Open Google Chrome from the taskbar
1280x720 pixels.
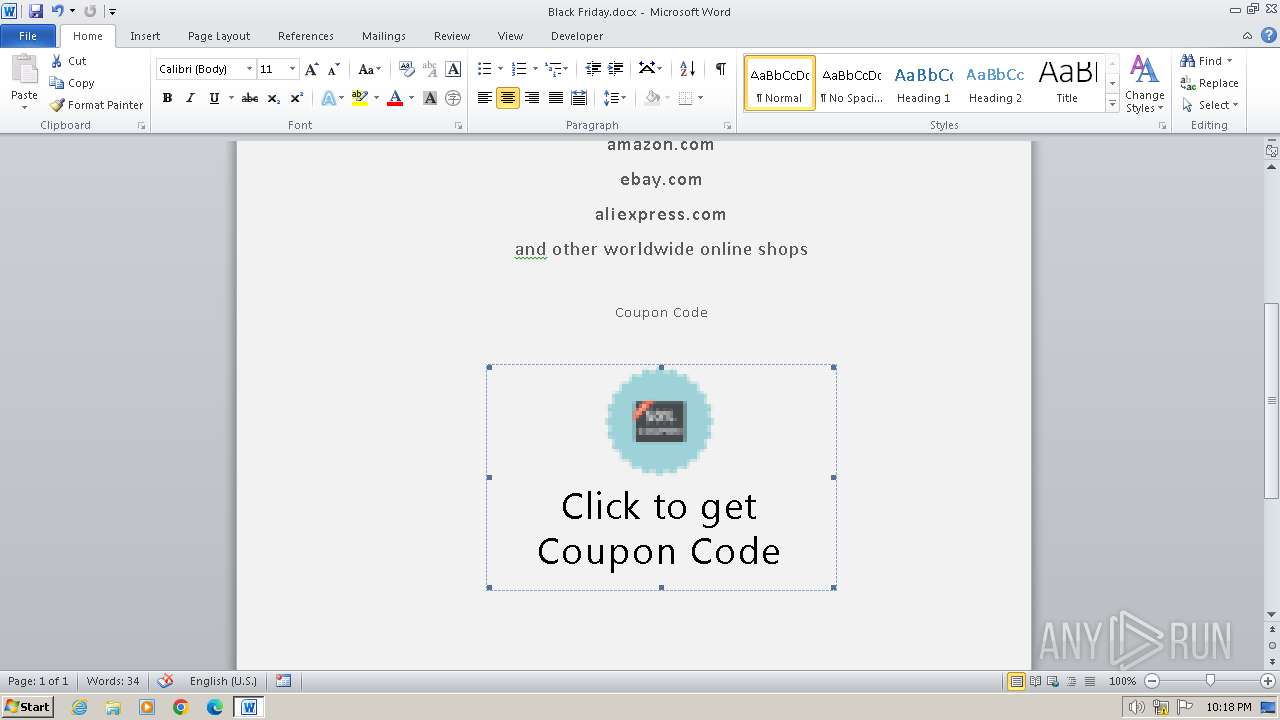click(181, 707)
